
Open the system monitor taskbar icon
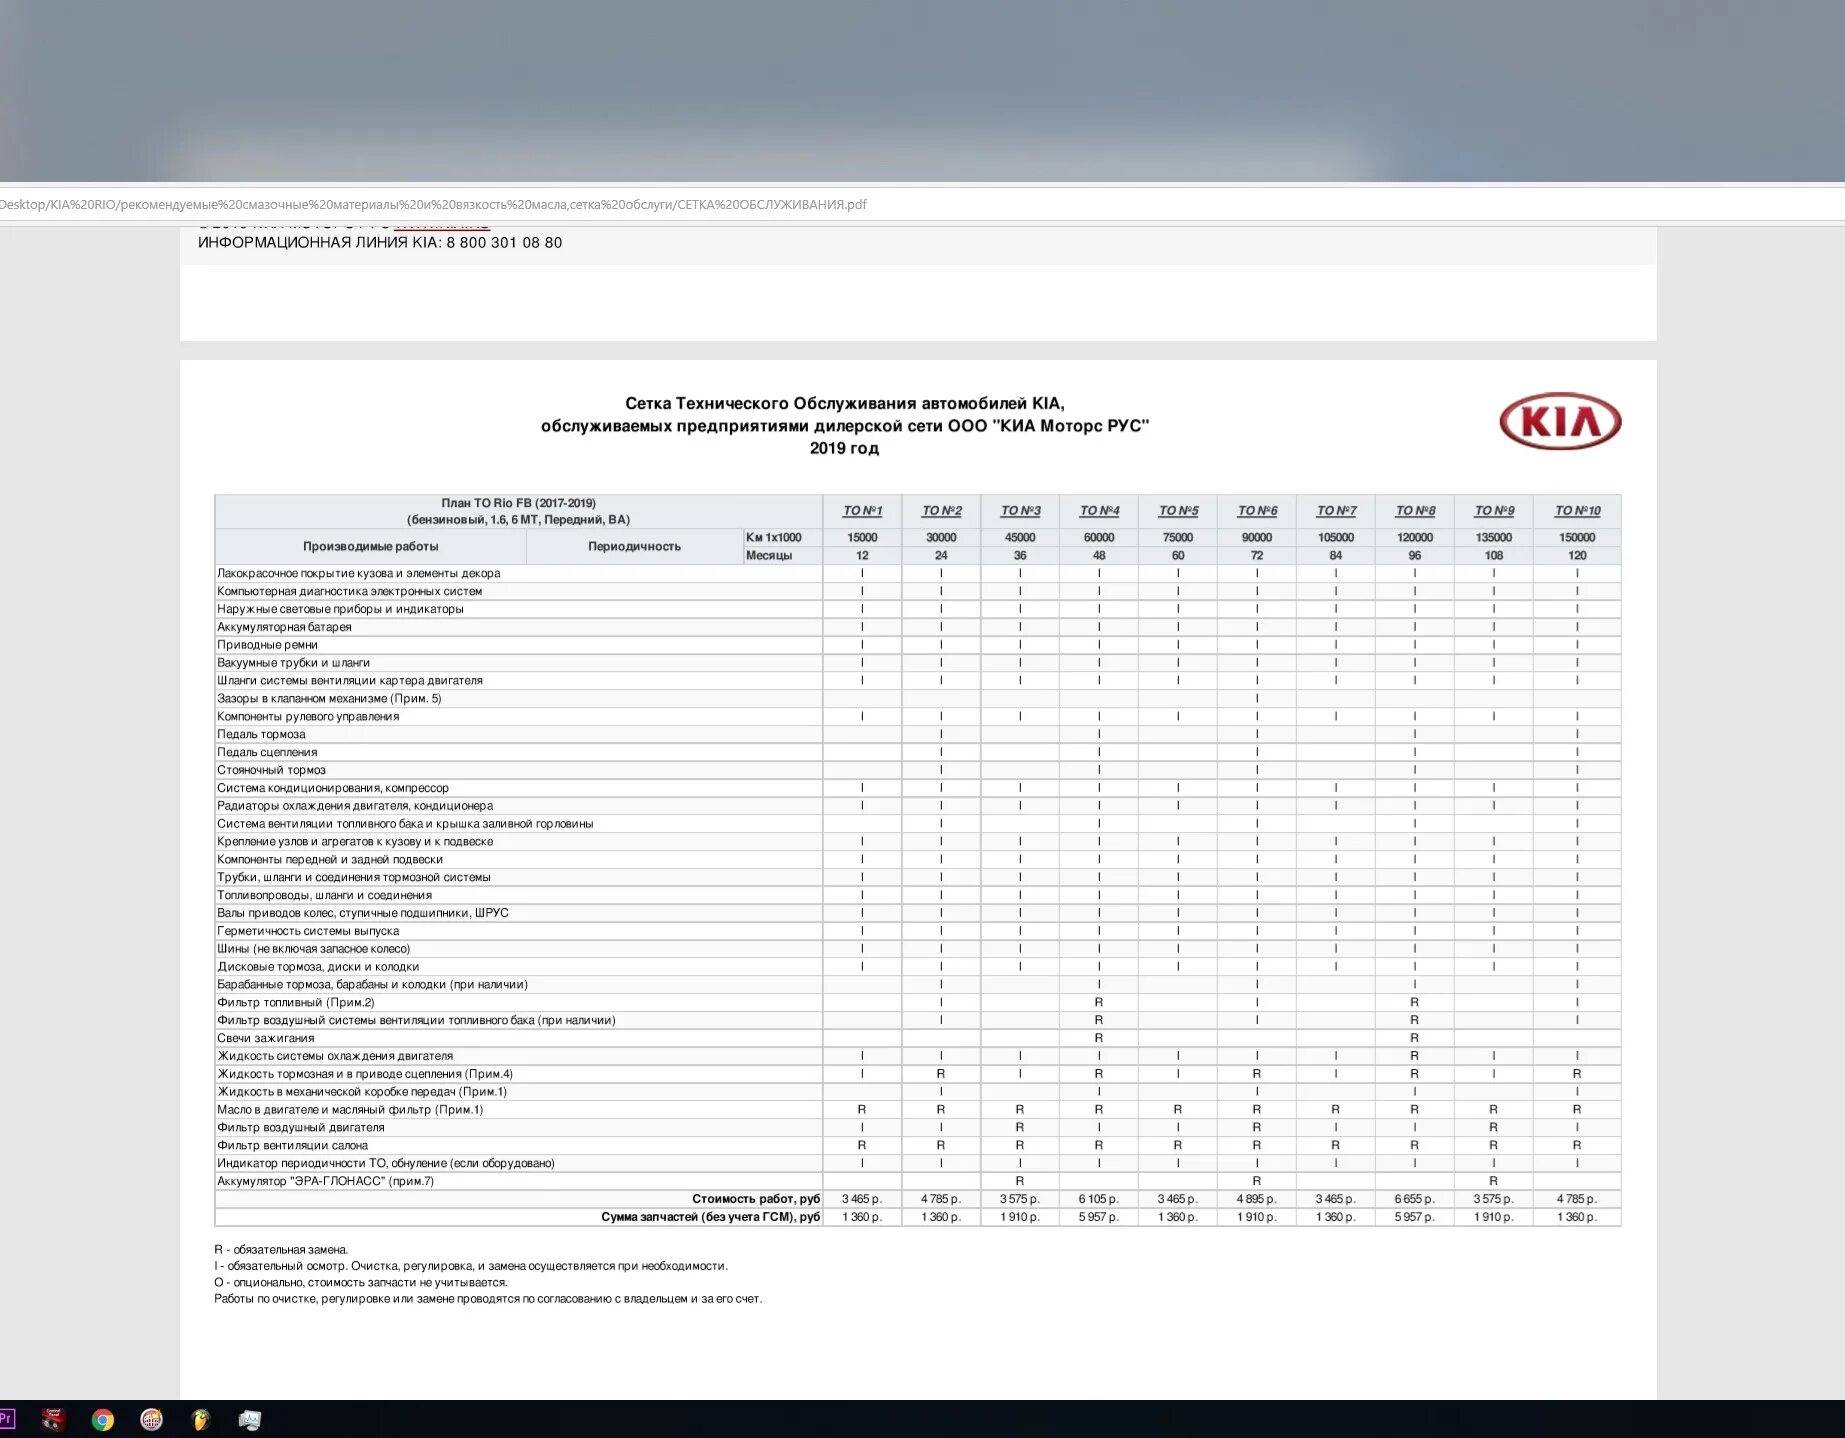point(250,1420)
